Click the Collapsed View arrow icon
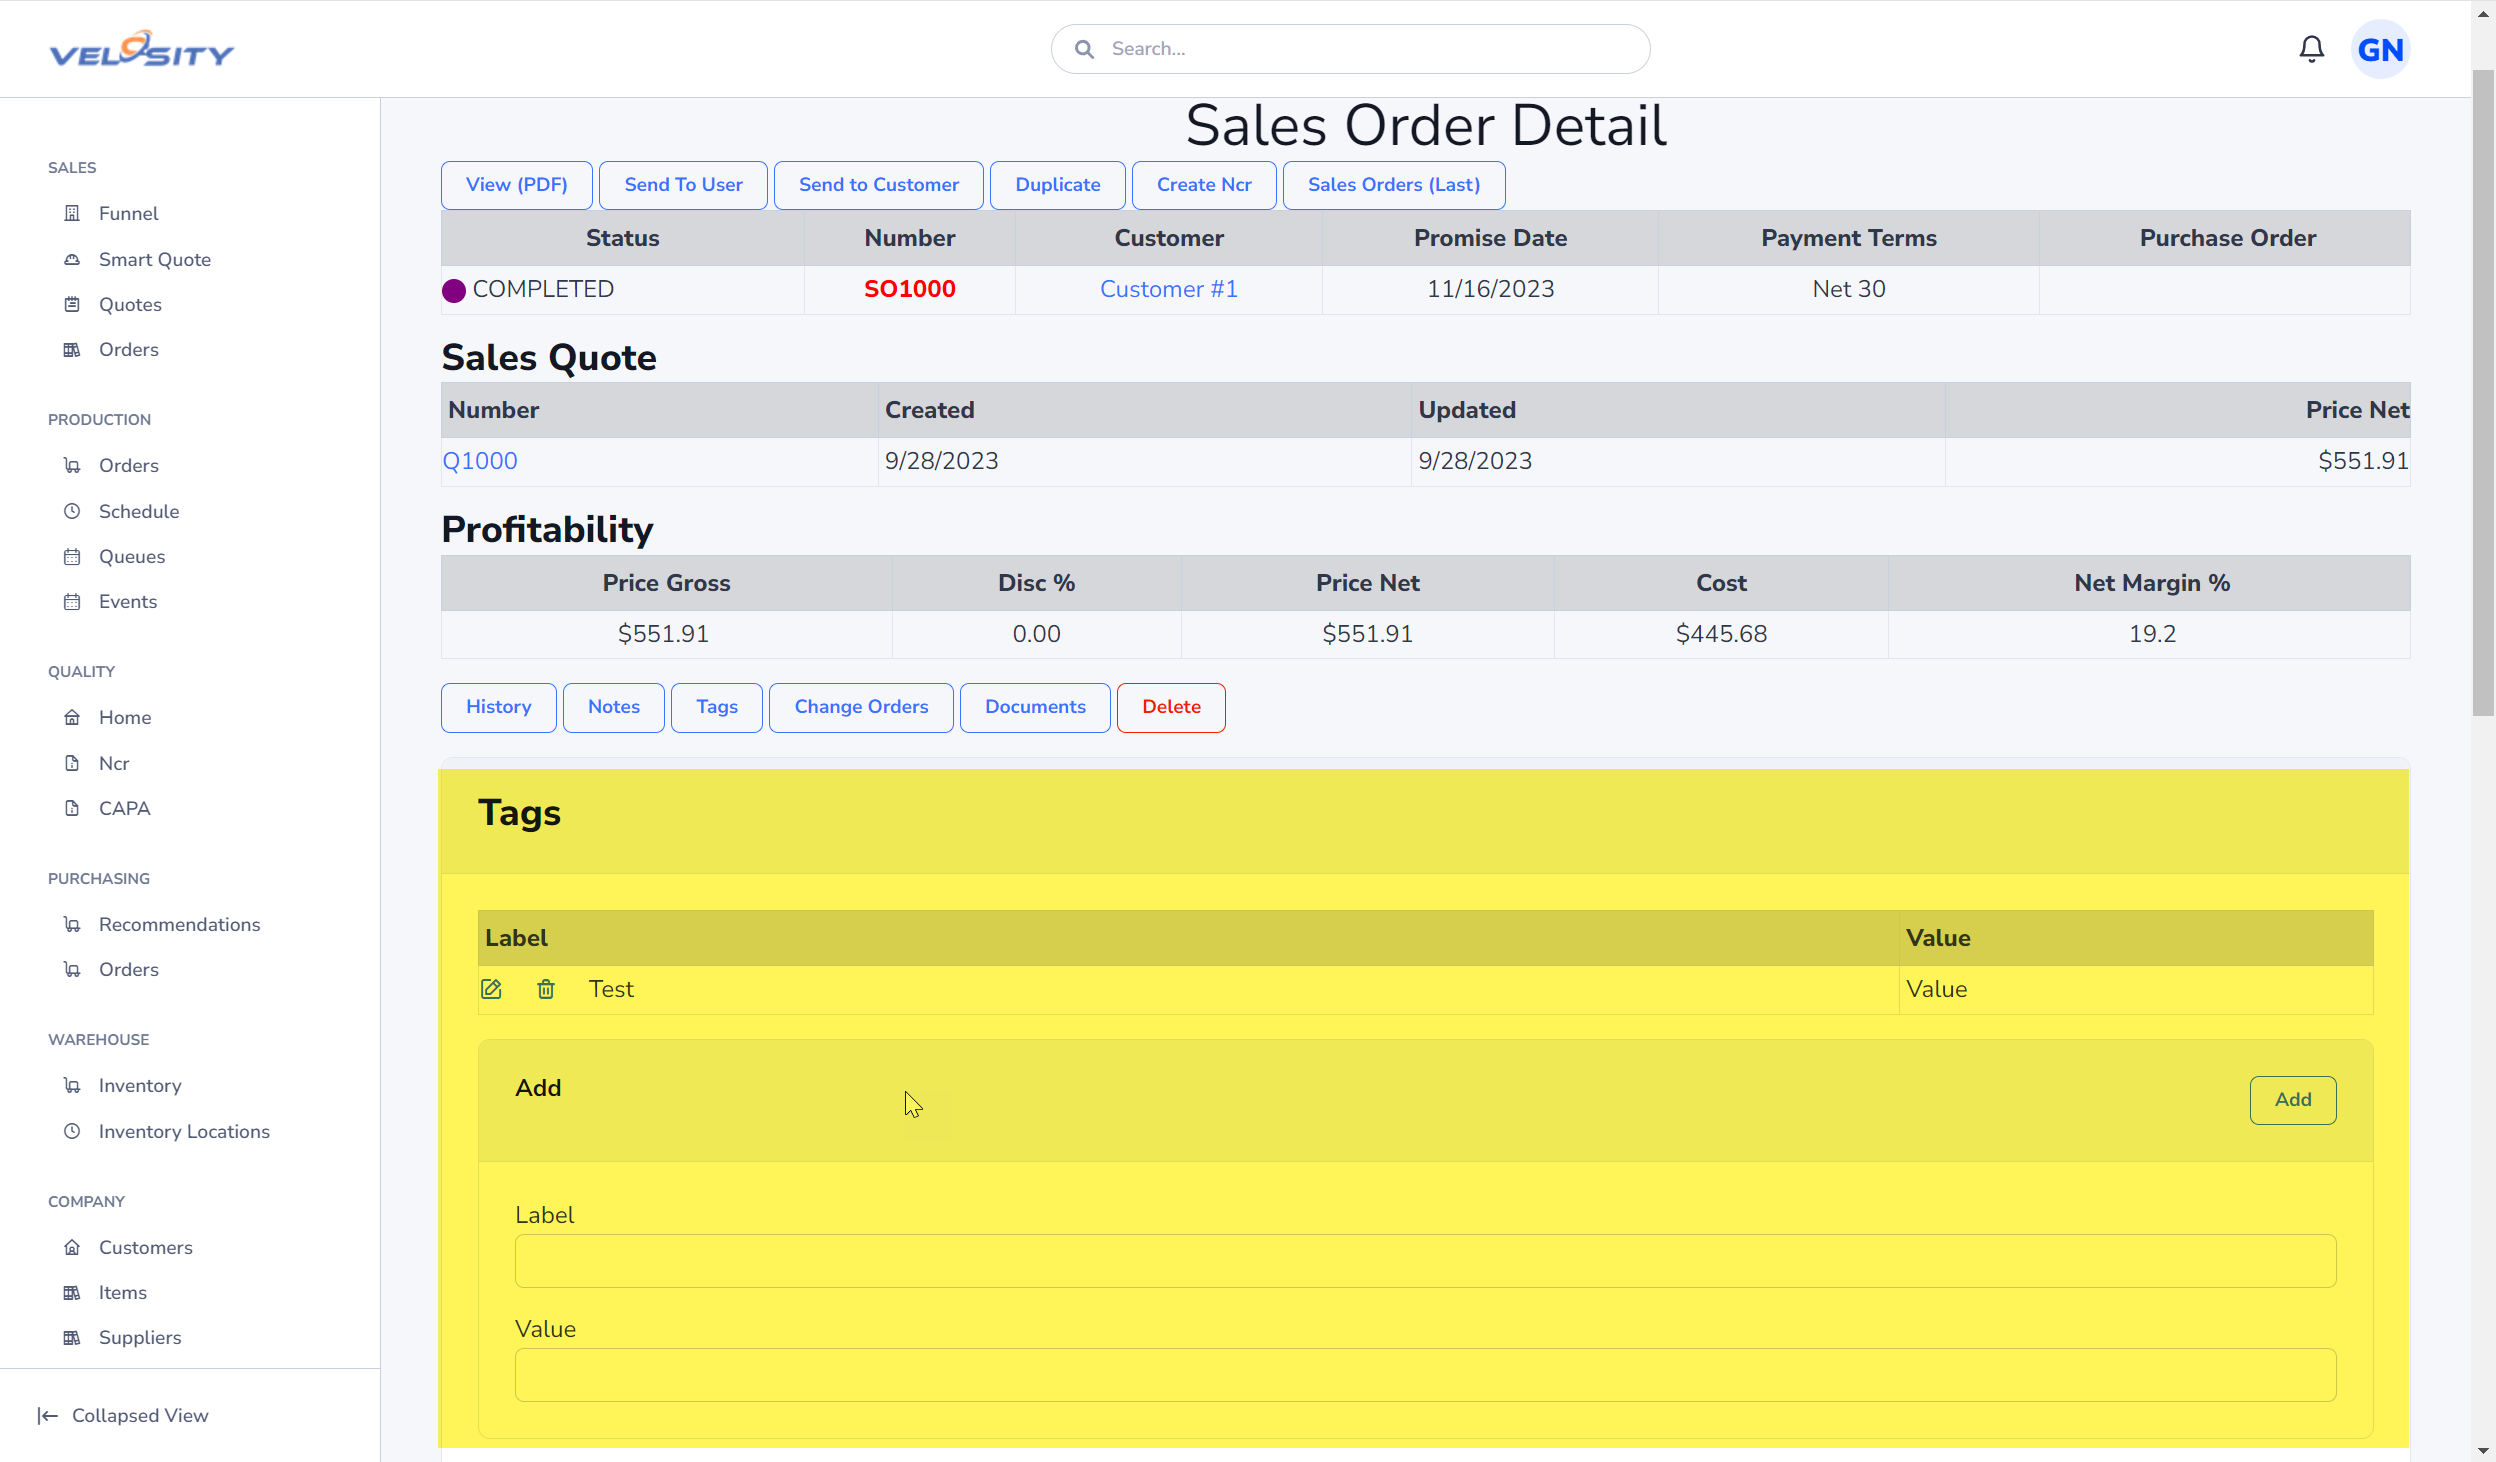The height and width of the screenshot is (1462, 2496). tap(47, 1415)
